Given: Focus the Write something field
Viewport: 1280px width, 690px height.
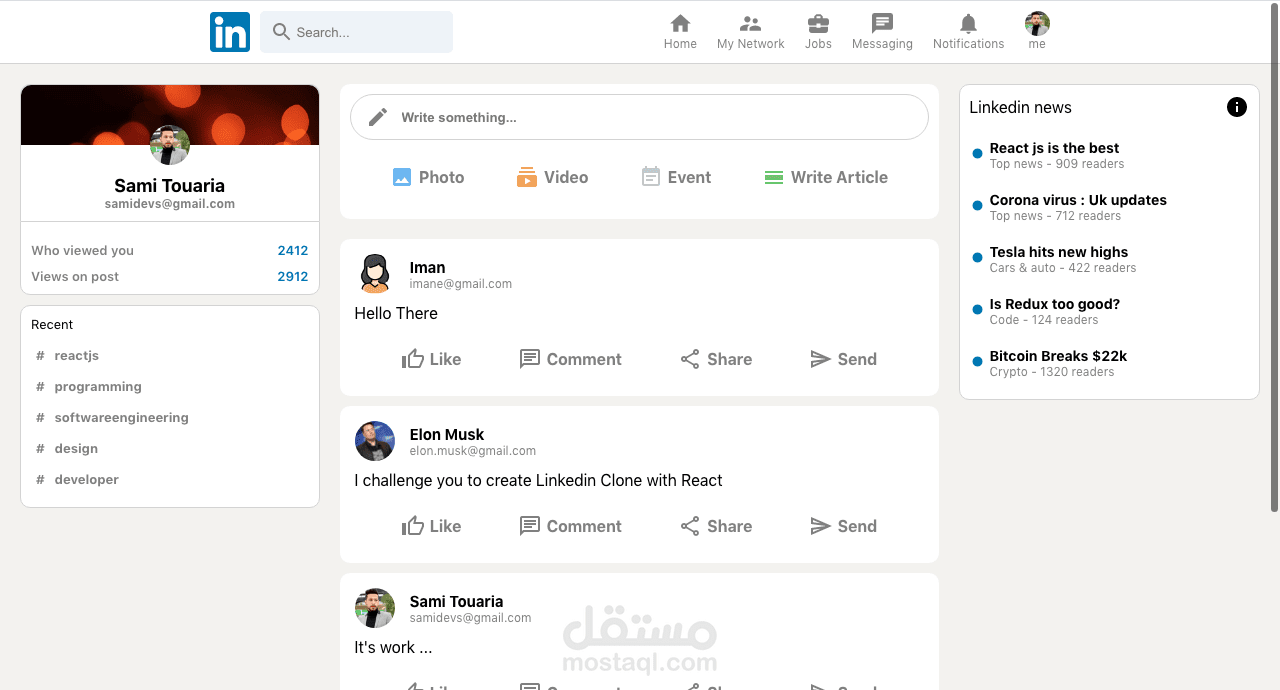Looking at the screenshot, I should click(x=639, y=117).
